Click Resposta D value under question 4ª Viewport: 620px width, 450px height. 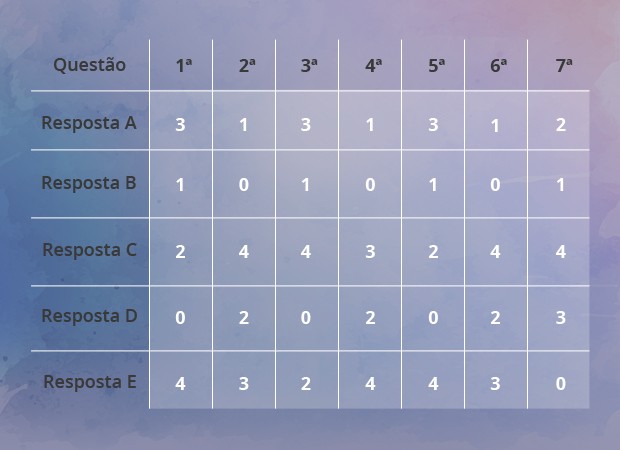click(x=370, y=317)
